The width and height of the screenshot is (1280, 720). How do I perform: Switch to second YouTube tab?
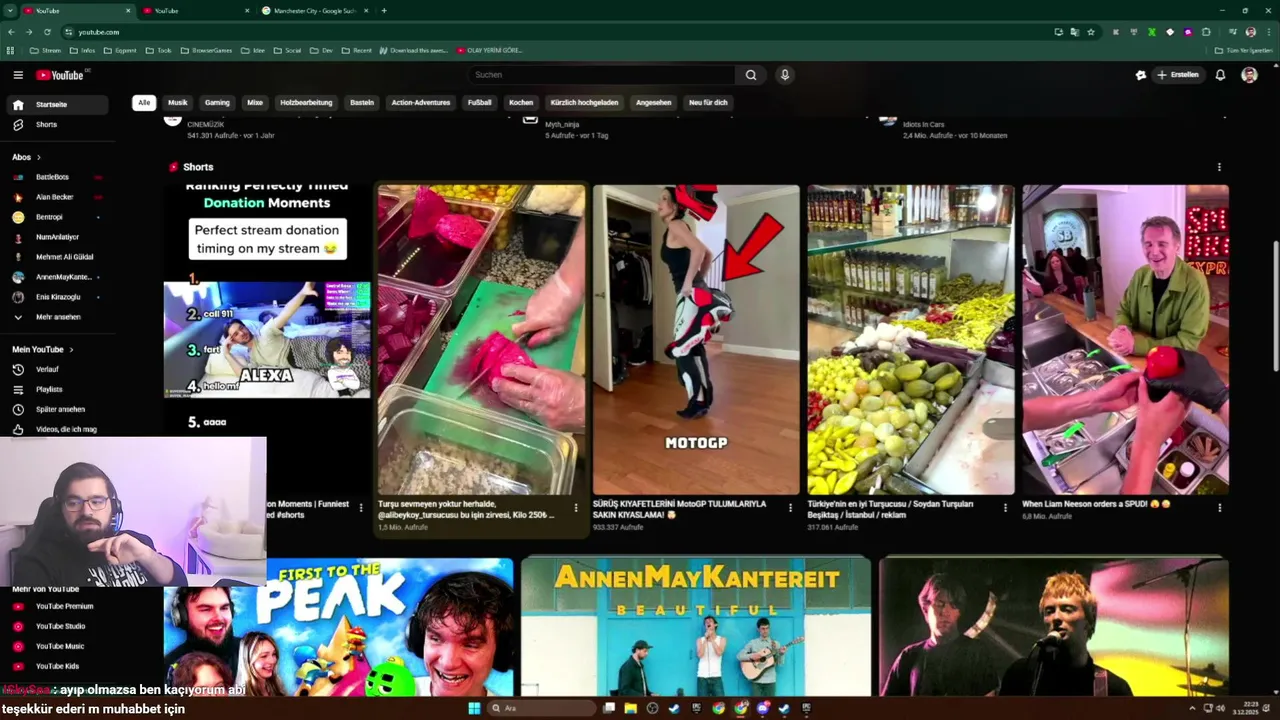pyautogui.click(x=195, y=11)
